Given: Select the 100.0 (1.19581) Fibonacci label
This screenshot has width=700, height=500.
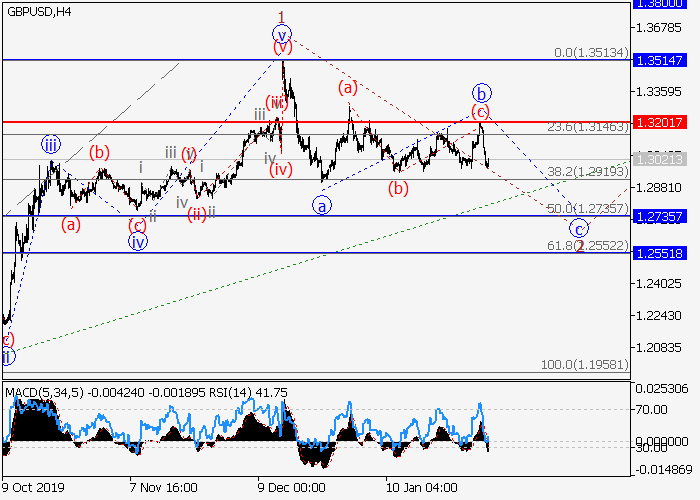Looking at the screenshot, I should point(584,366).
